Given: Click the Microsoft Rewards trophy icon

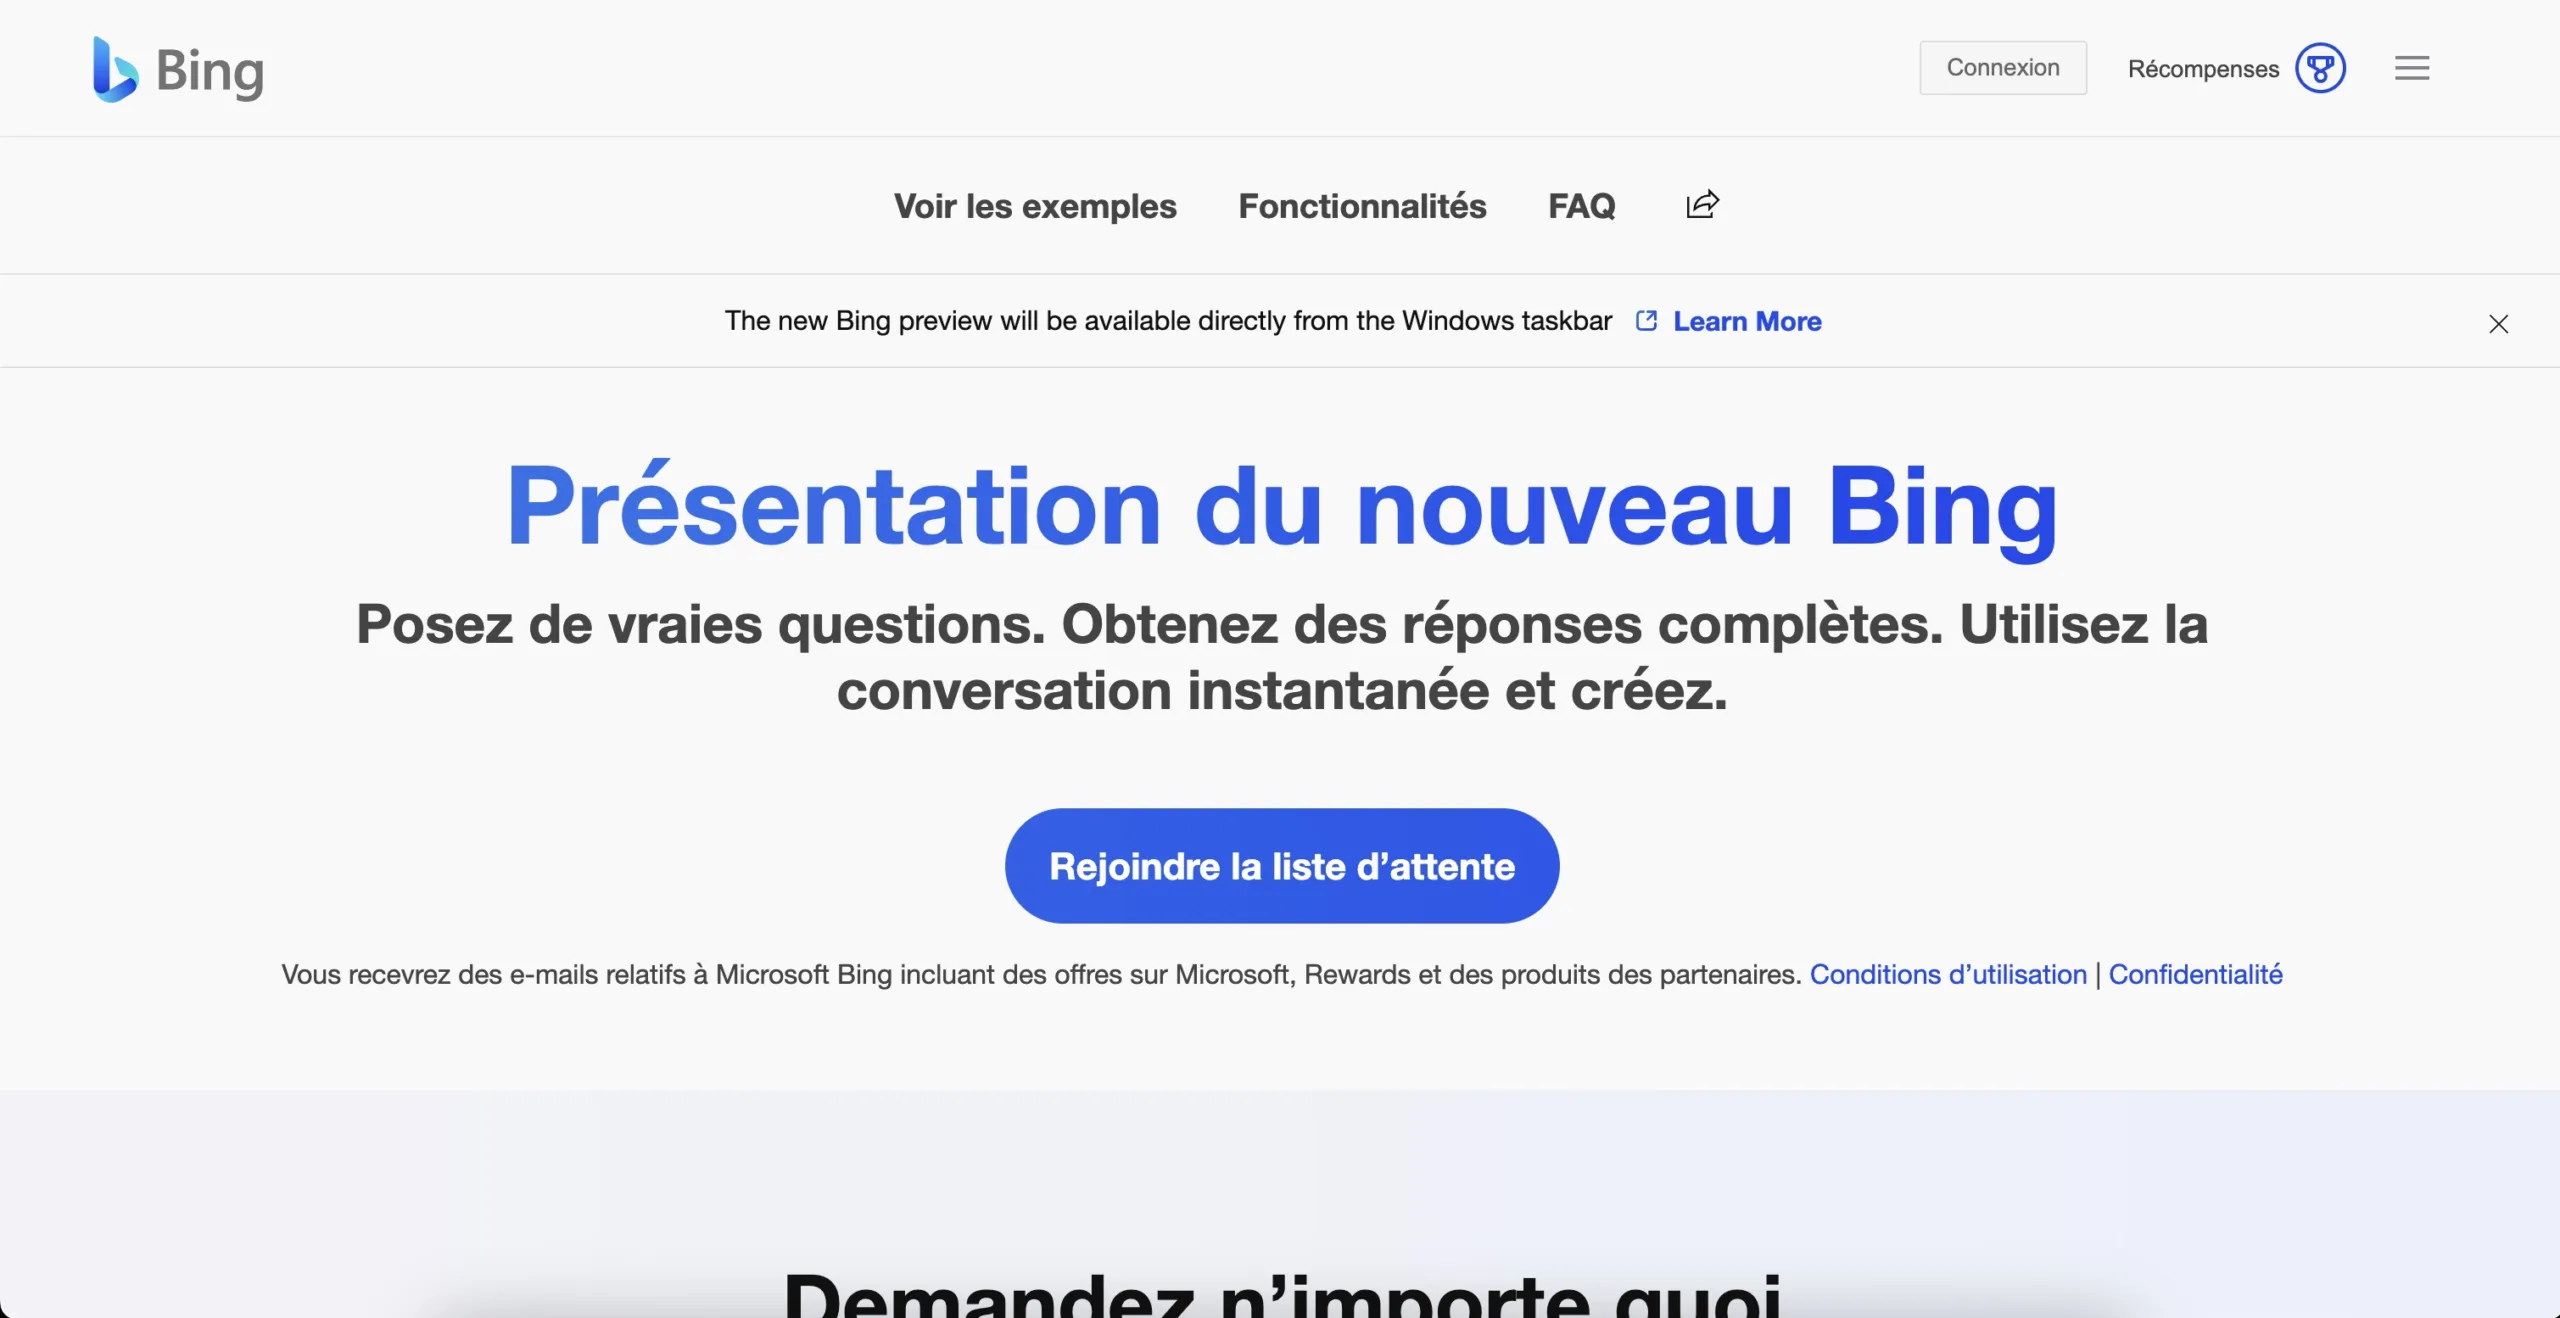Looking at the screenshot, I should point(2320,67).
